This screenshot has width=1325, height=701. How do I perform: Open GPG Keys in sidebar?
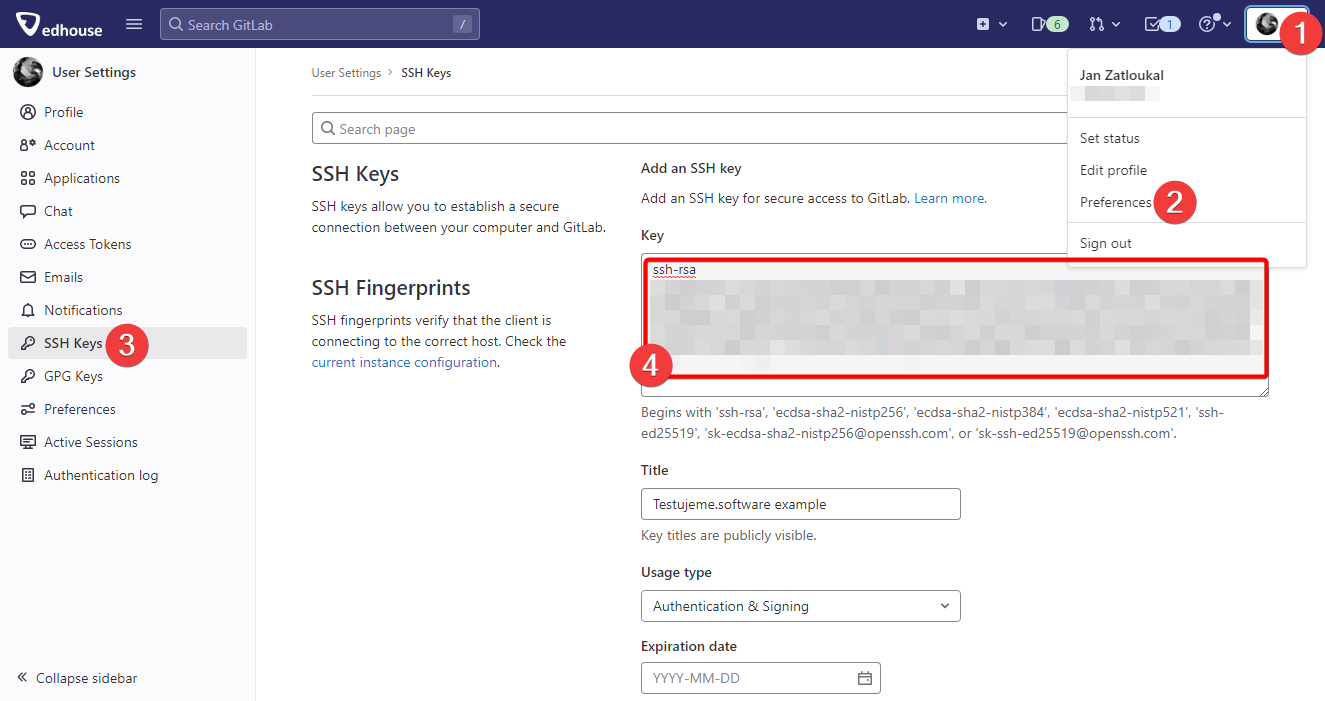click(x=73, y=376)
